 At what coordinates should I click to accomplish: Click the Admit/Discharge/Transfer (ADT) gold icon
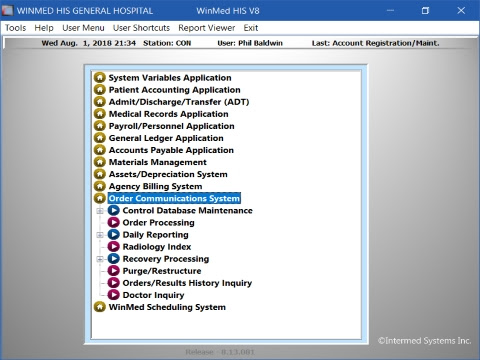point(100,102)
